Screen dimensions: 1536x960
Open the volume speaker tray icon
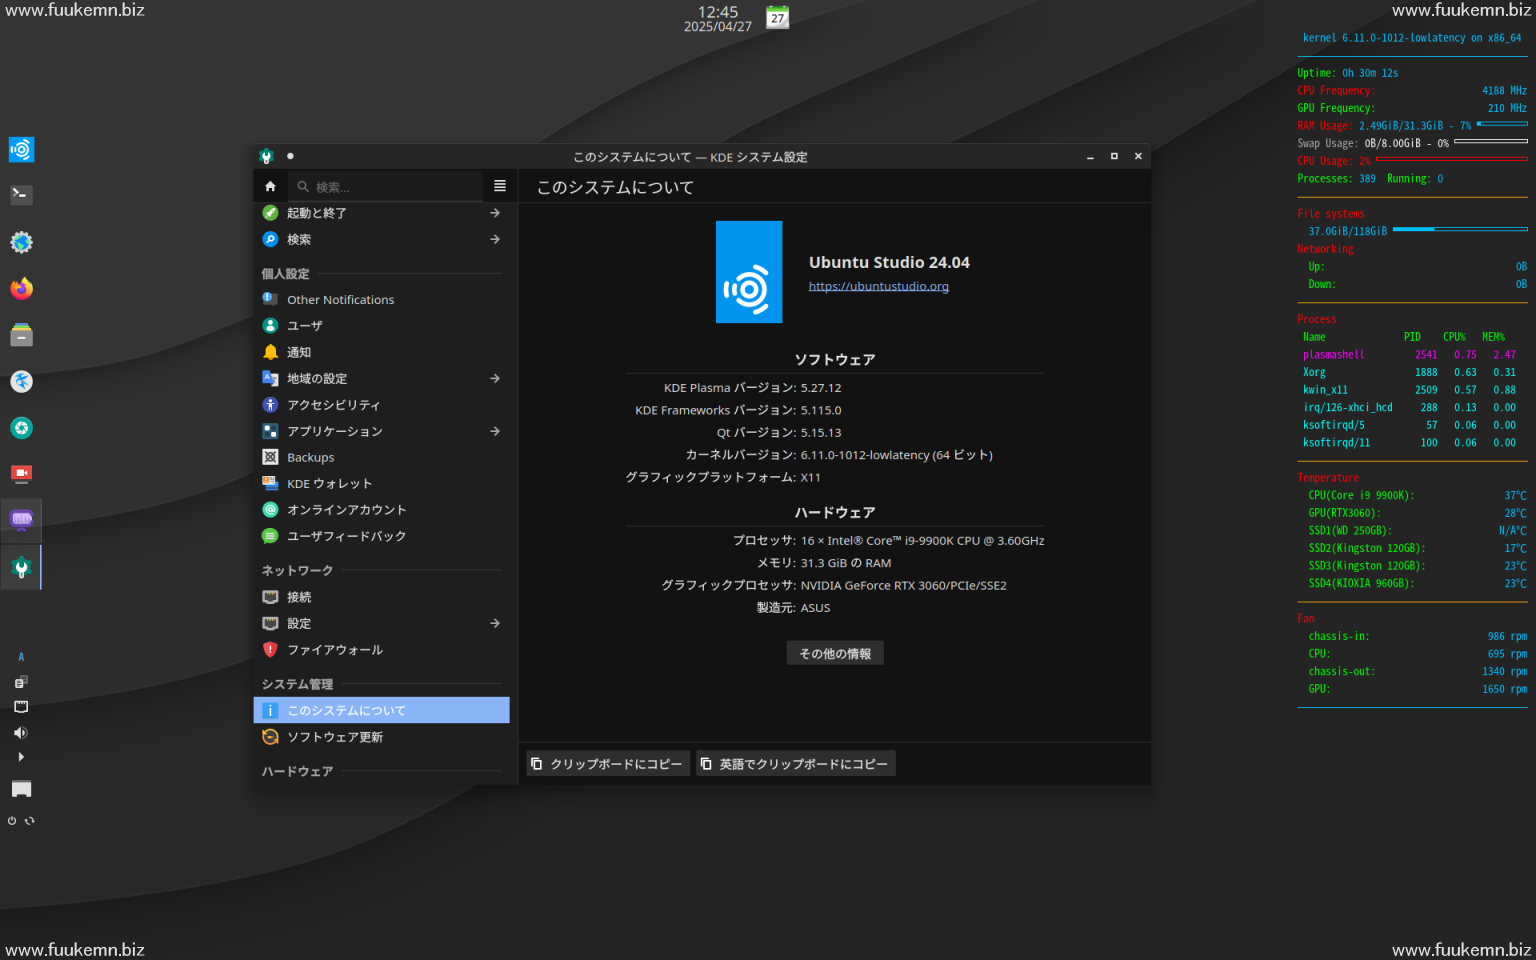(21, 732)
